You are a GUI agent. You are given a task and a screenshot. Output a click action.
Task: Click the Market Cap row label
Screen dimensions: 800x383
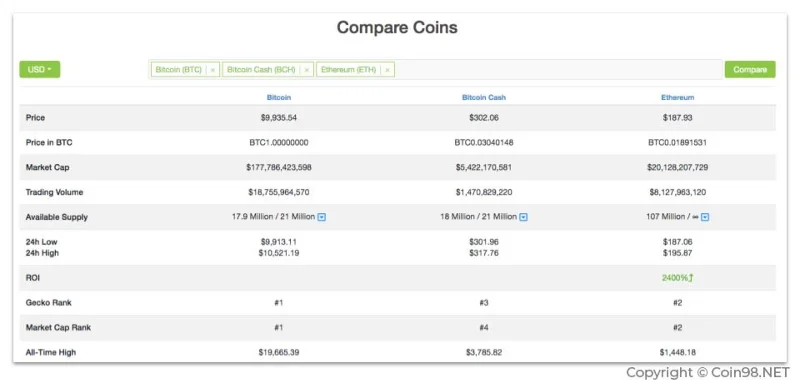47,167
